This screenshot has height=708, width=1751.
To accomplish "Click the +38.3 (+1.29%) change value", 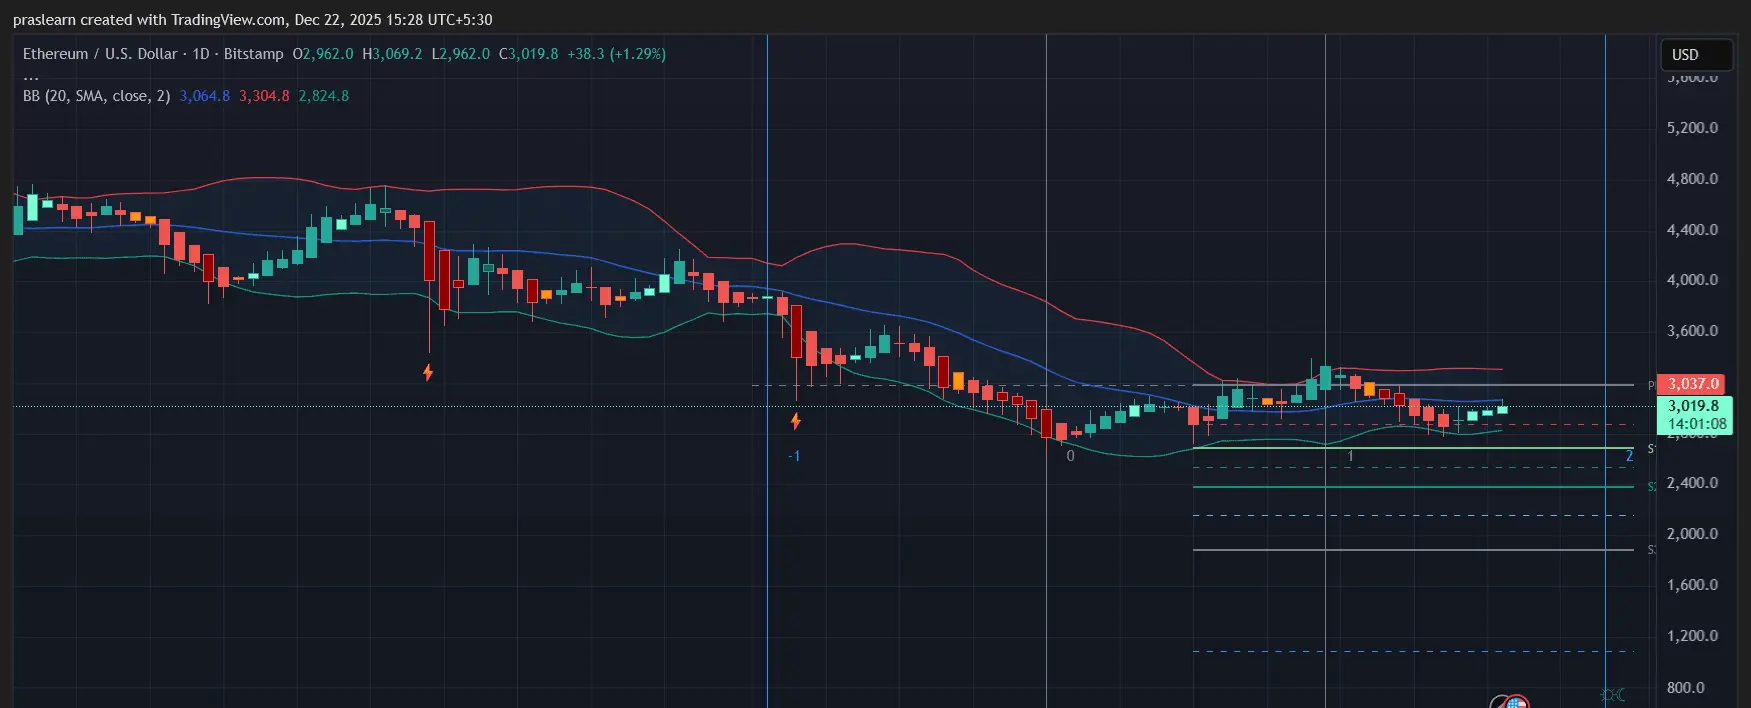I will pos(616,54).
